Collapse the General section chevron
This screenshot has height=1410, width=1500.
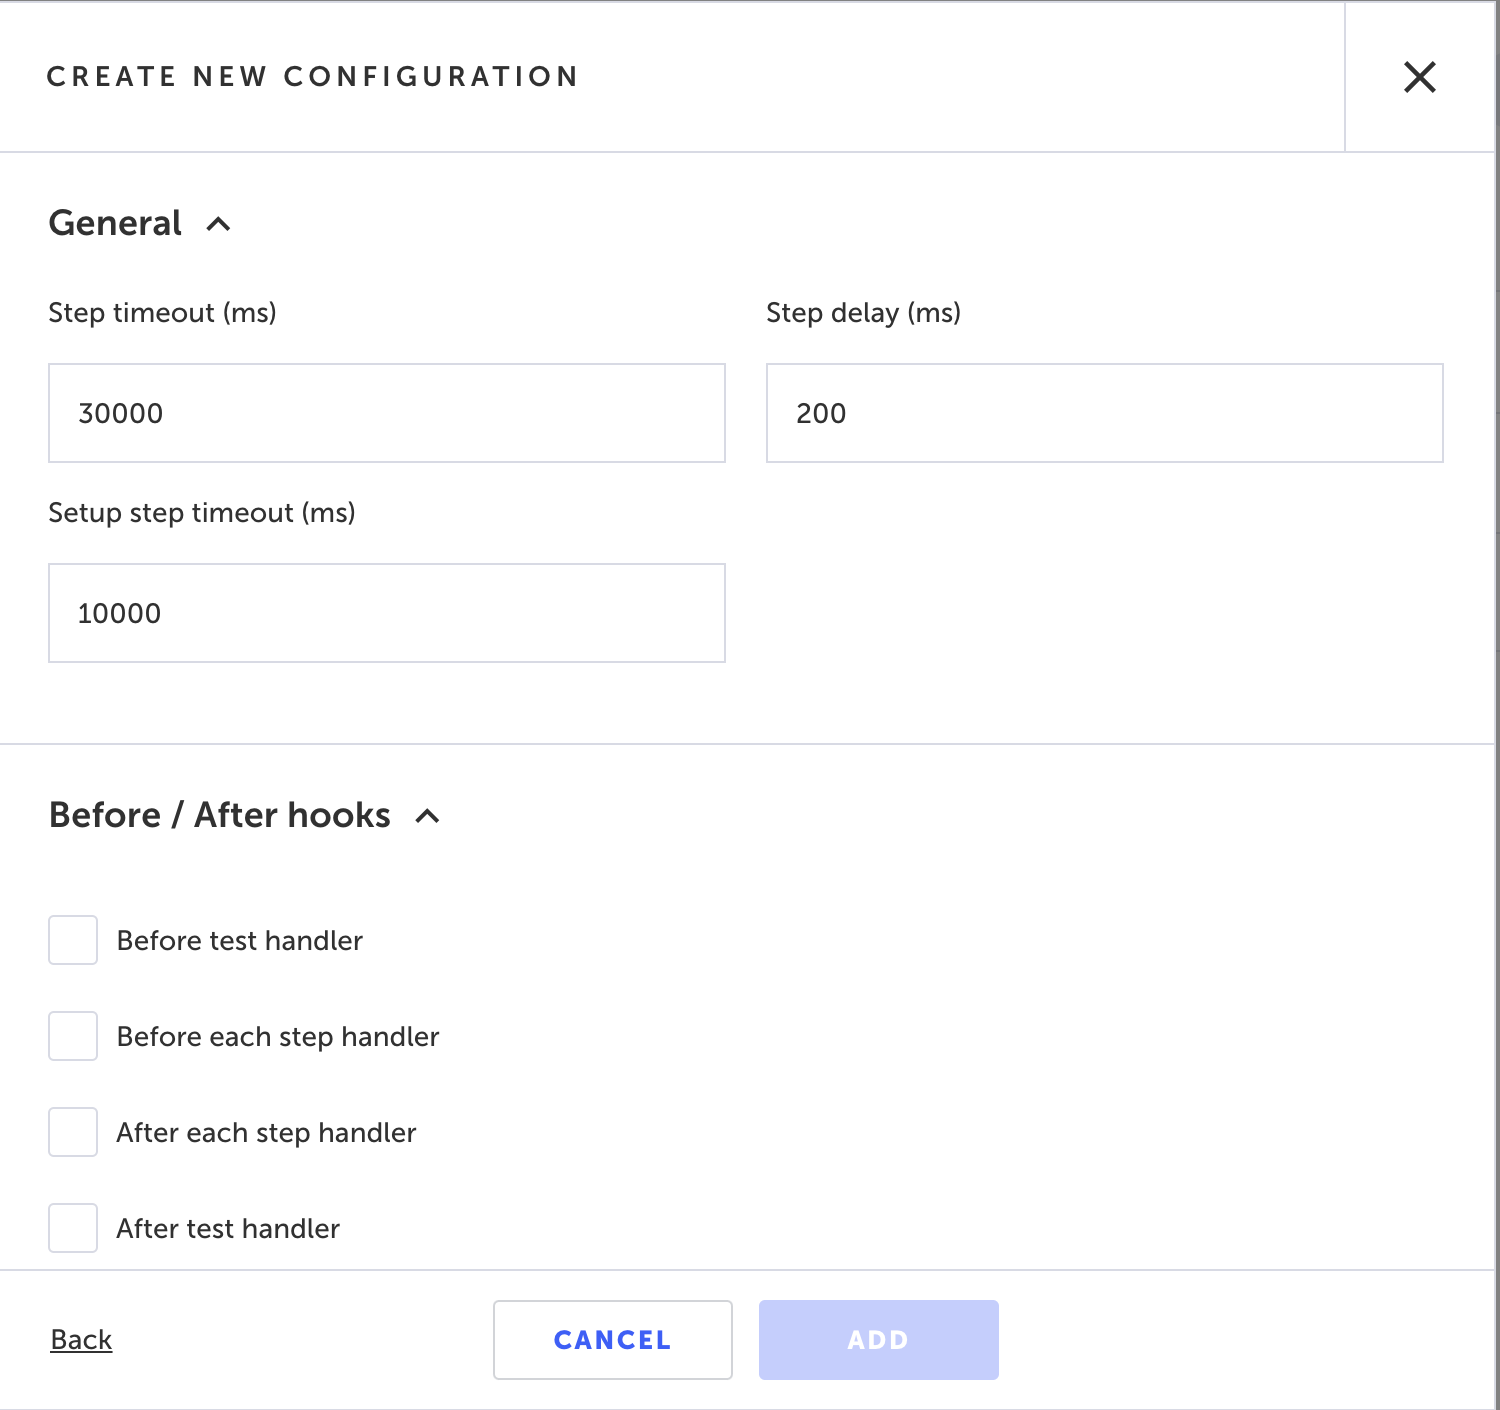point(218,224)
